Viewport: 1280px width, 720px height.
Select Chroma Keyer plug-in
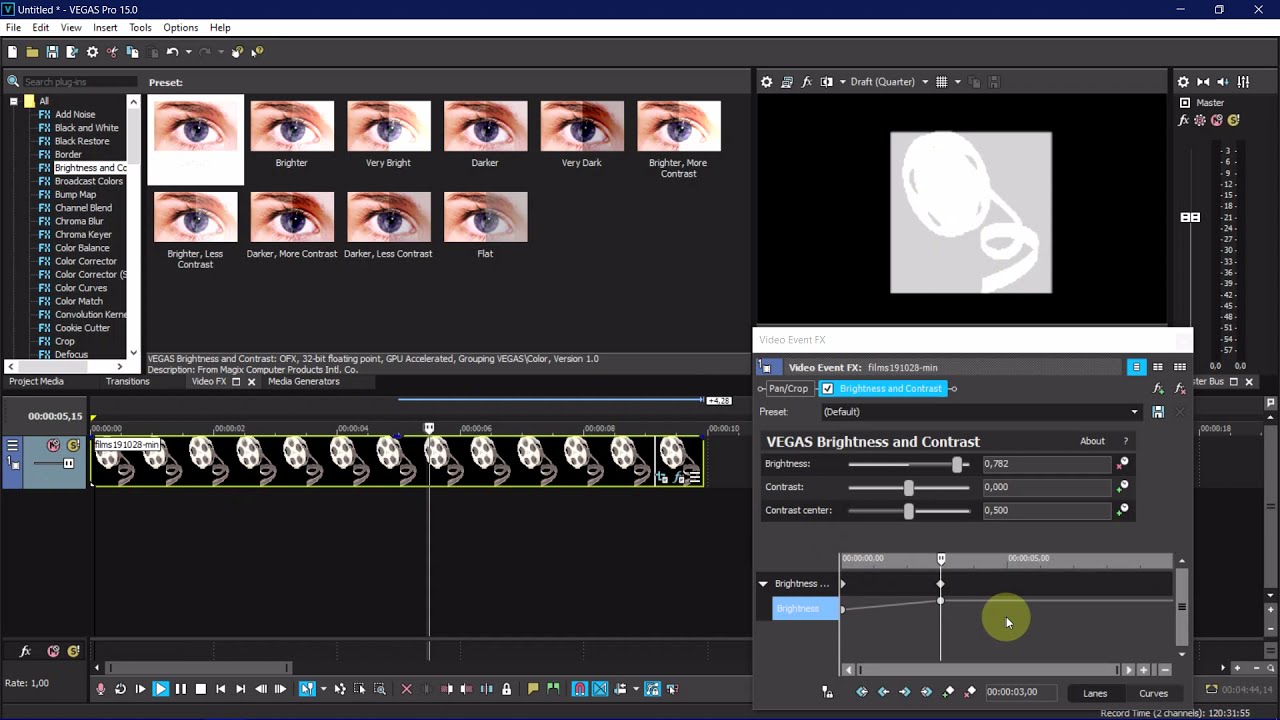[x=83, y=234]
